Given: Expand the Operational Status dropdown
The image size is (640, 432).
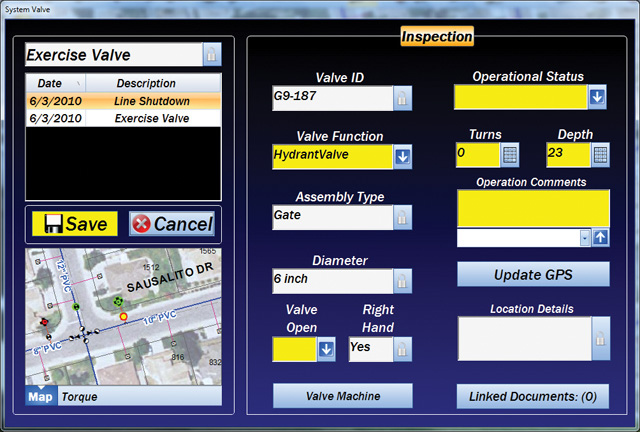Looking at the screenshot, I should [x=597, y=97].
